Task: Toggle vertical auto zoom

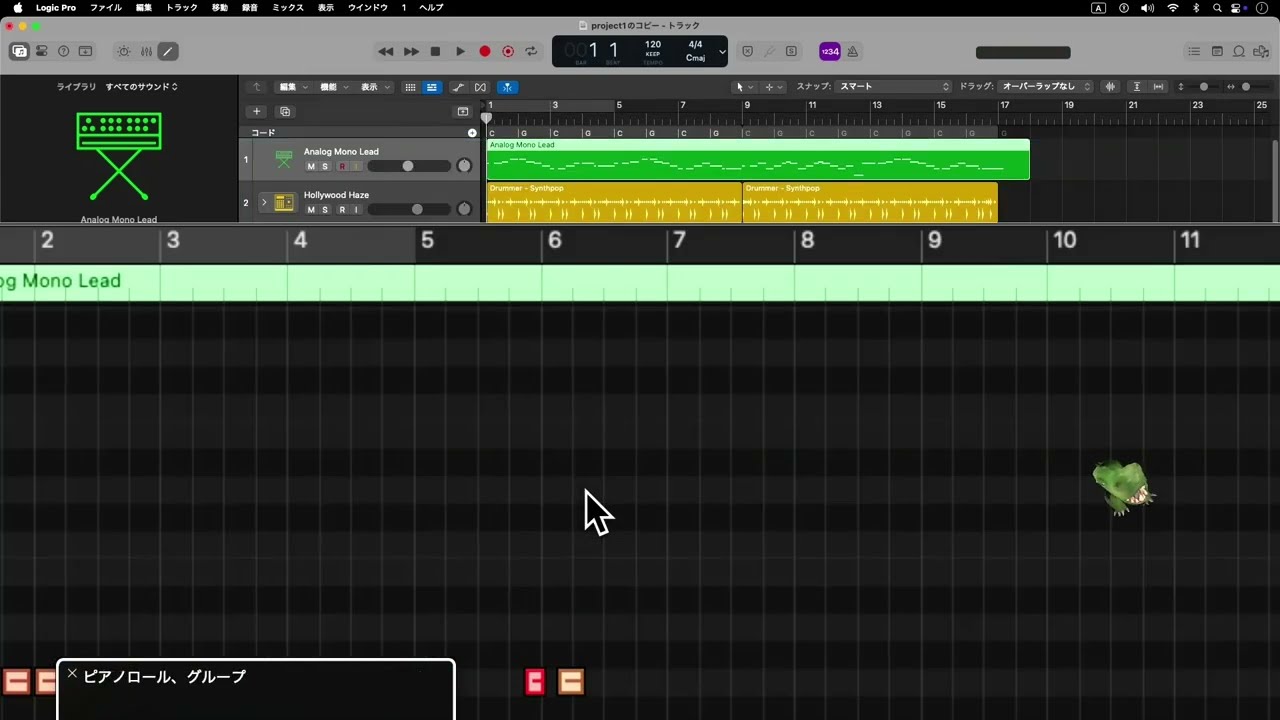Action: [1137, 87]
